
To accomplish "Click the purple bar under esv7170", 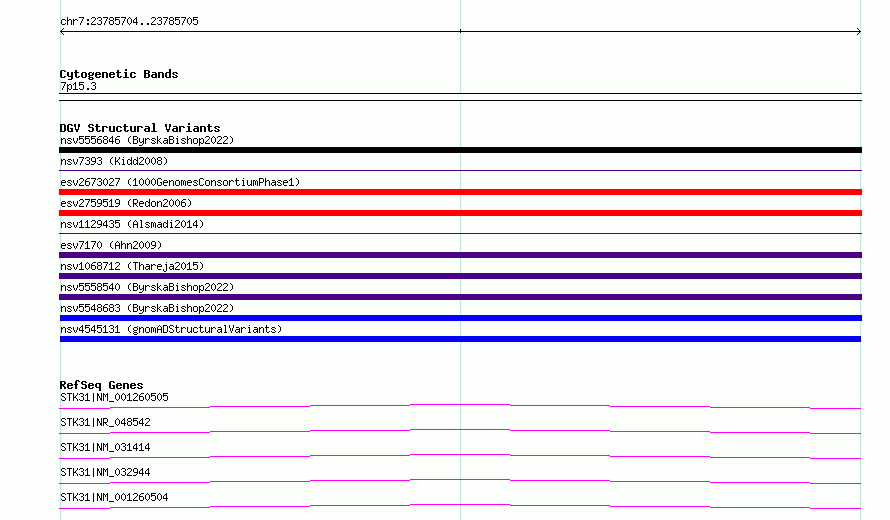I will click(x=460, y=255).
